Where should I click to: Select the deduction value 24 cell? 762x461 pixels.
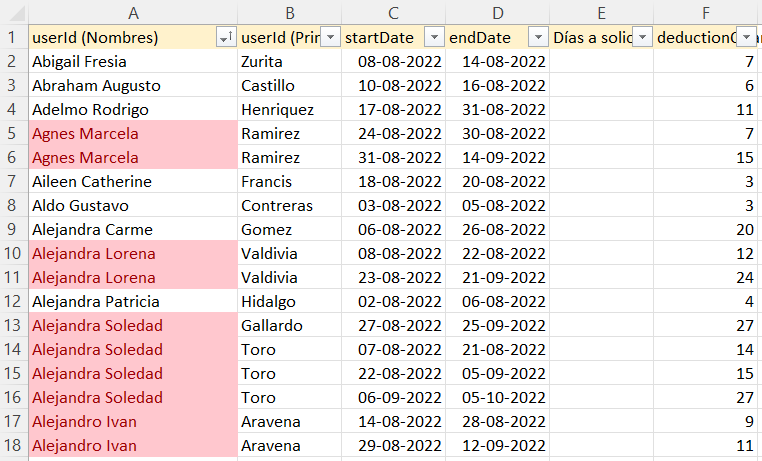click(x=705, y=277)
